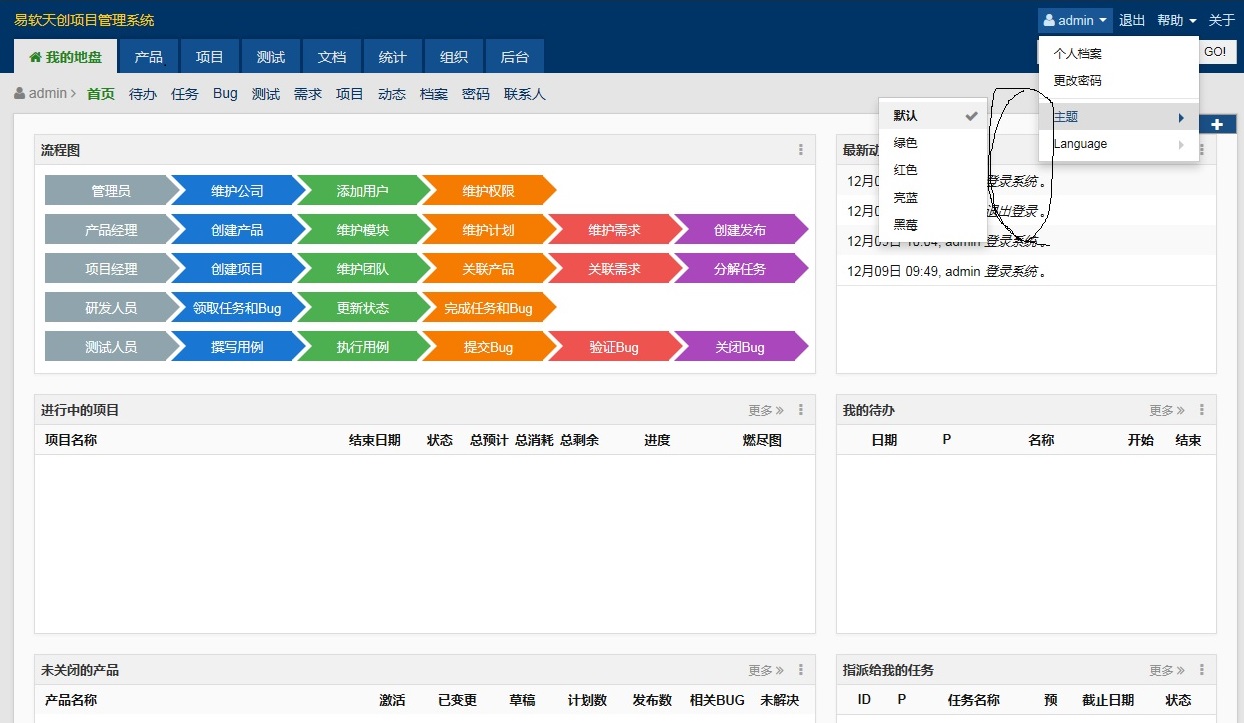This screenshot has height=723, width=1244.
Task: Click the 创建产品 flow step
Action: (x=237, y=229)
